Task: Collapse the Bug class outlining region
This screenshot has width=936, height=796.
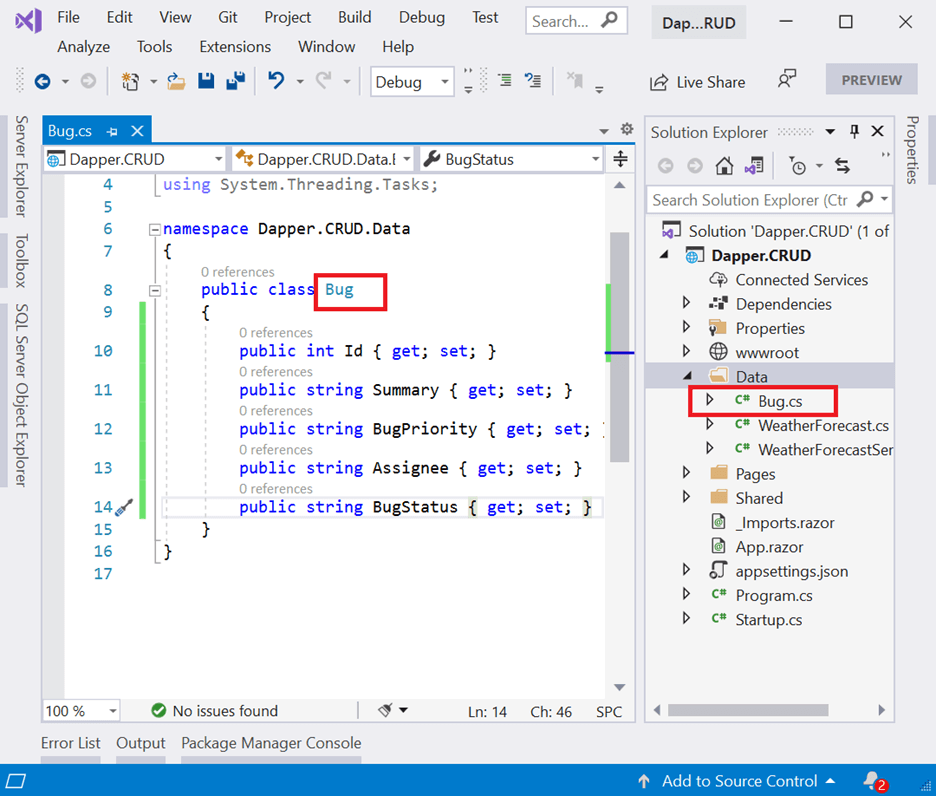Action: click(155, 290)
